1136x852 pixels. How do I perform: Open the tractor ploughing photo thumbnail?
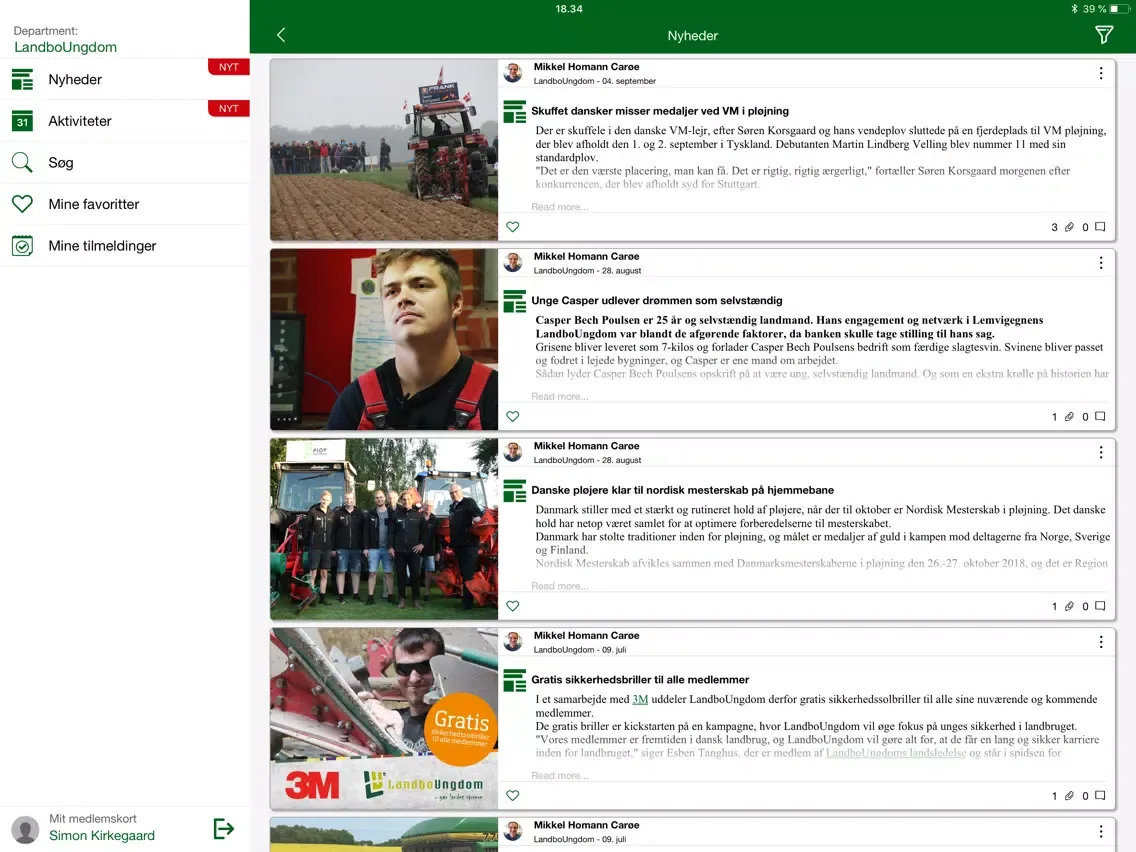pos(384,150)
